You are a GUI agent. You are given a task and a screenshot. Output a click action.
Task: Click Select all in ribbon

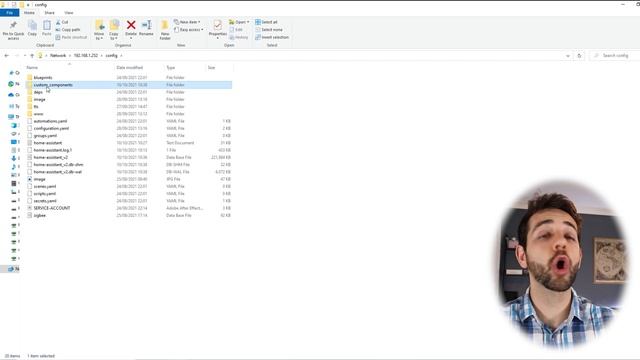[266, 22]
